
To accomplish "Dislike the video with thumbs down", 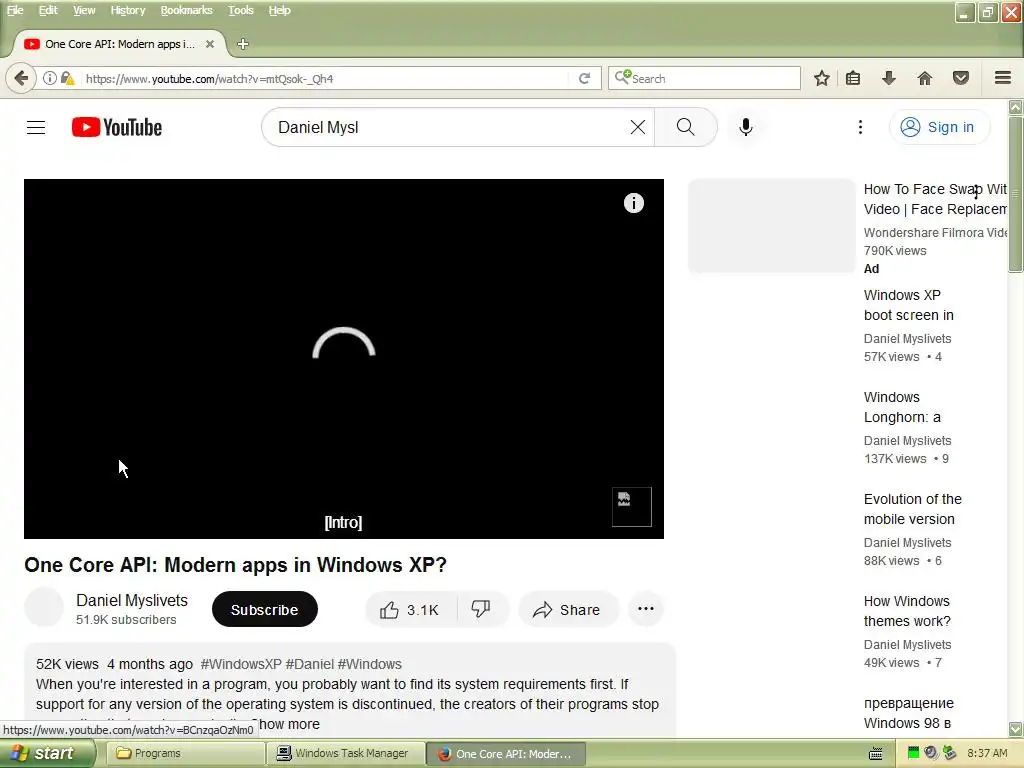I will pyautogui.click(x=482, y=610).
